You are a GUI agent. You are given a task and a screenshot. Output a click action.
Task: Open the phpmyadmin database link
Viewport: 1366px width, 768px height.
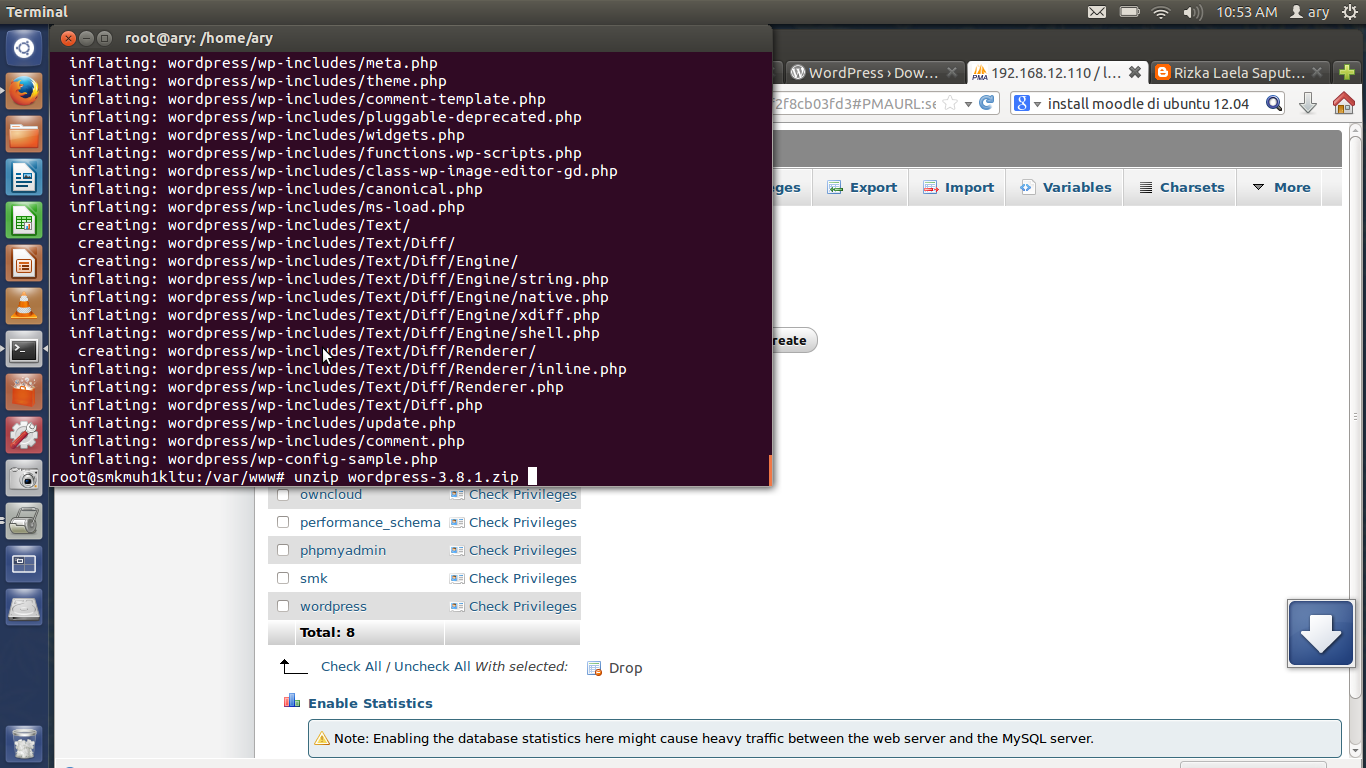click(343, 550)
